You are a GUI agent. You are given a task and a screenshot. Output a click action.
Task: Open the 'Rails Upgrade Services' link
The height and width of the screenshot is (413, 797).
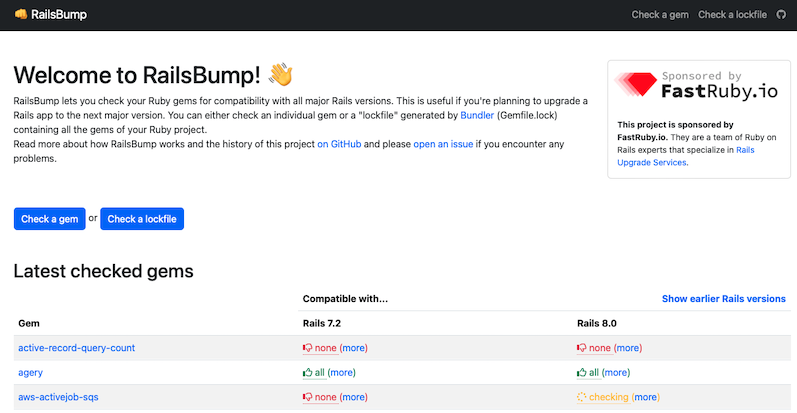686,156
